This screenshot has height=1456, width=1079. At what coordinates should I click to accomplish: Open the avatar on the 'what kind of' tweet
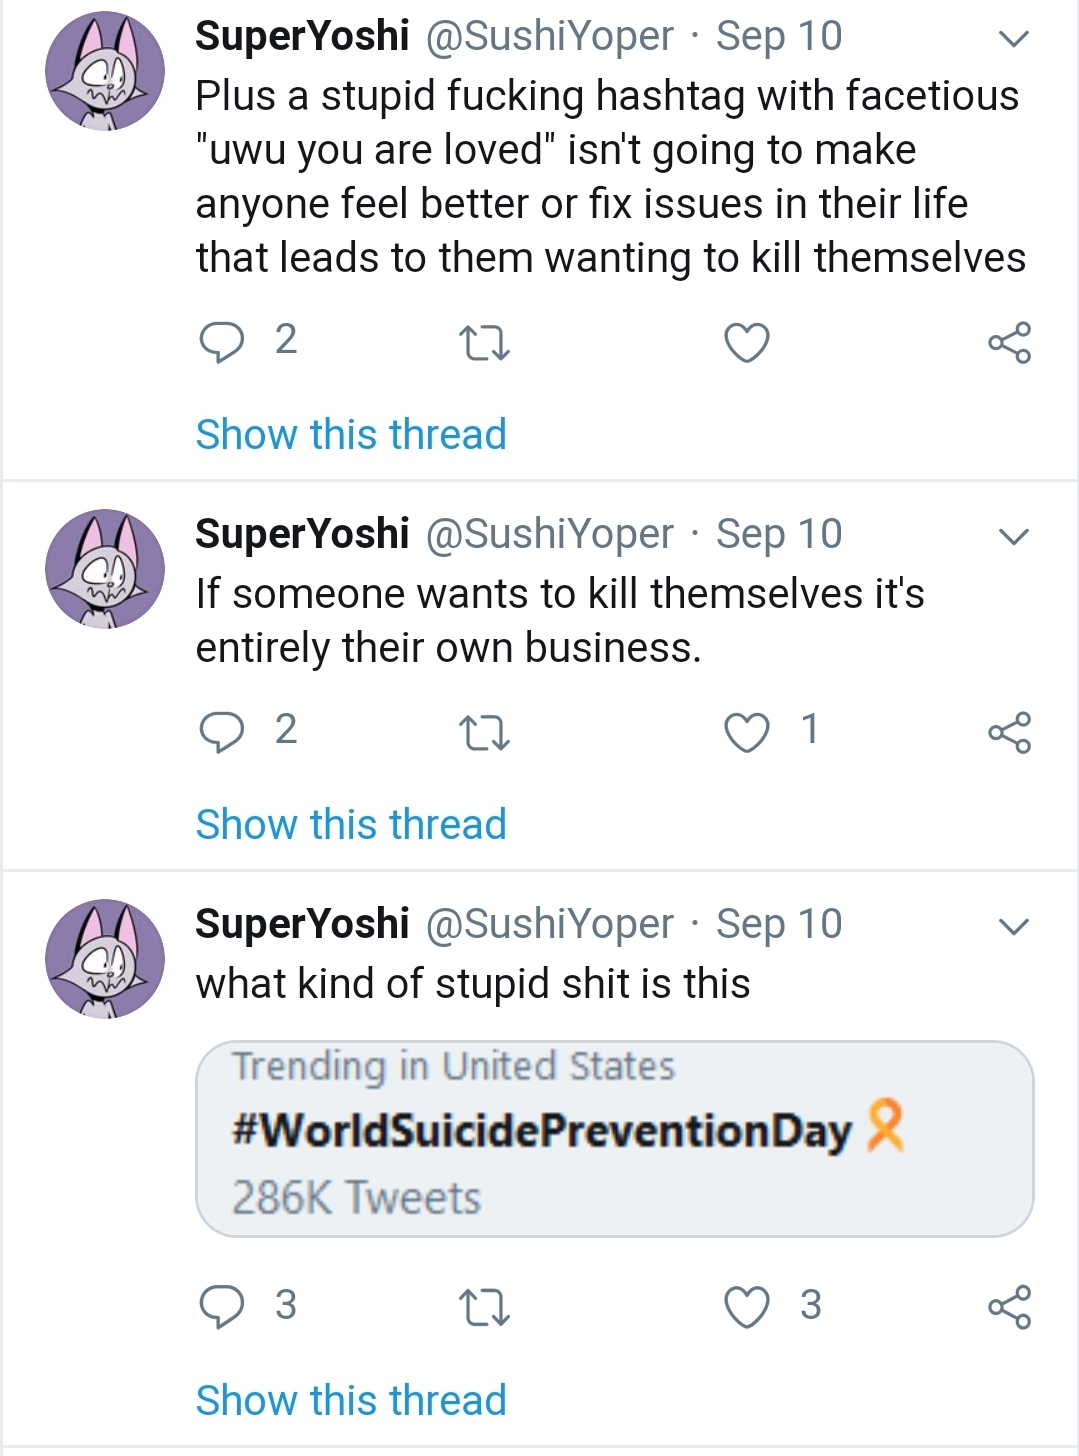[105, 958]
